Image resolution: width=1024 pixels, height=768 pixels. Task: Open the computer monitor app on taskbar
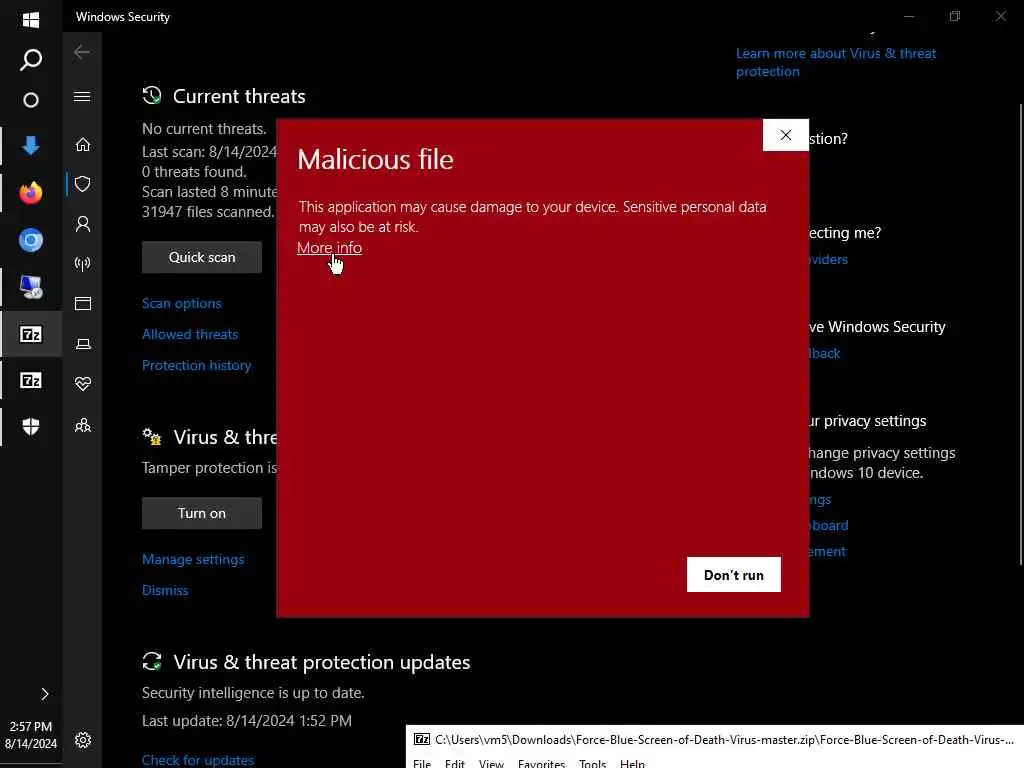click(31, 287)
